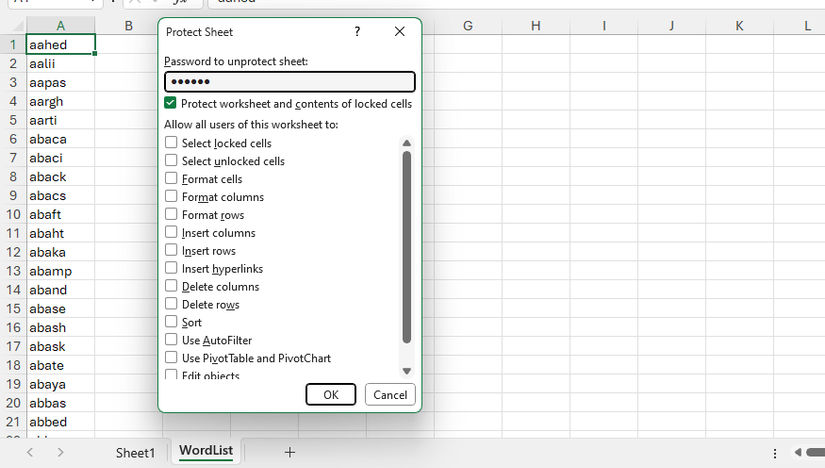Image resolution: width=825 pixels, height=468 pixels.
Task: Click the password to unprotect sheet field
Action: (290, 82)
